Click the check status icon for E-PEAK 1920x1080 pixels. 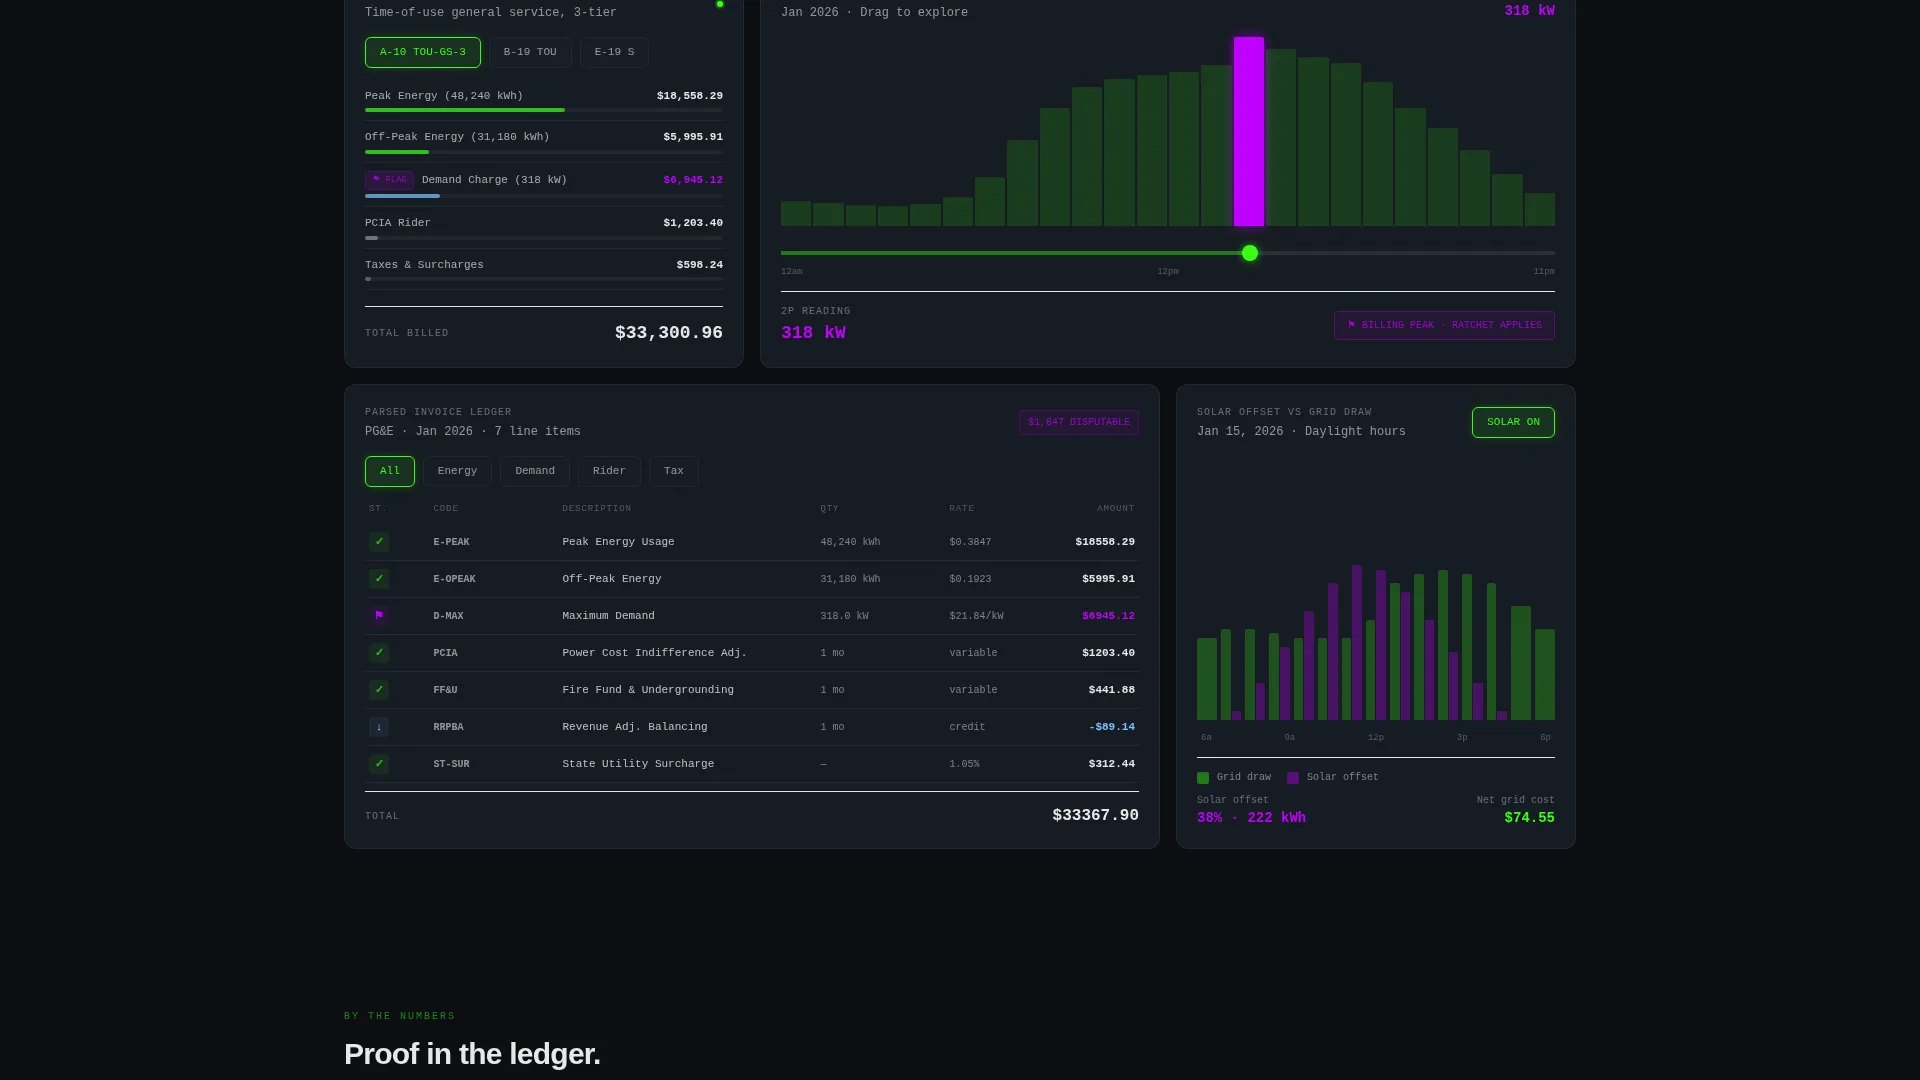[379, 542]
